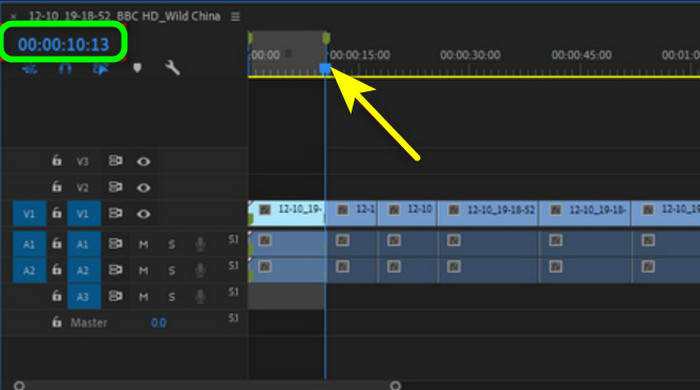Toggle Linked Selection icon in timeline header

(101, 69)
